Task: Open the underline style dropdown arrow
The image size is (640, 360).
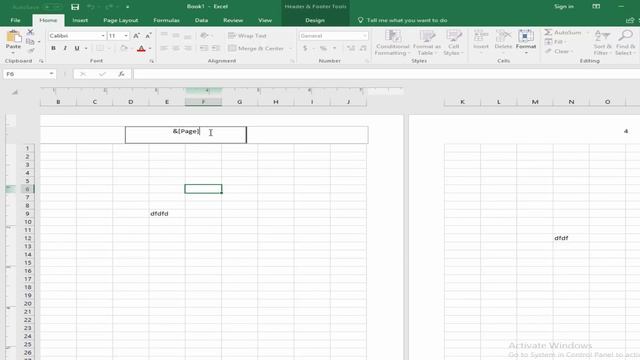Action: pyautogui.click(x=86, y=48)
